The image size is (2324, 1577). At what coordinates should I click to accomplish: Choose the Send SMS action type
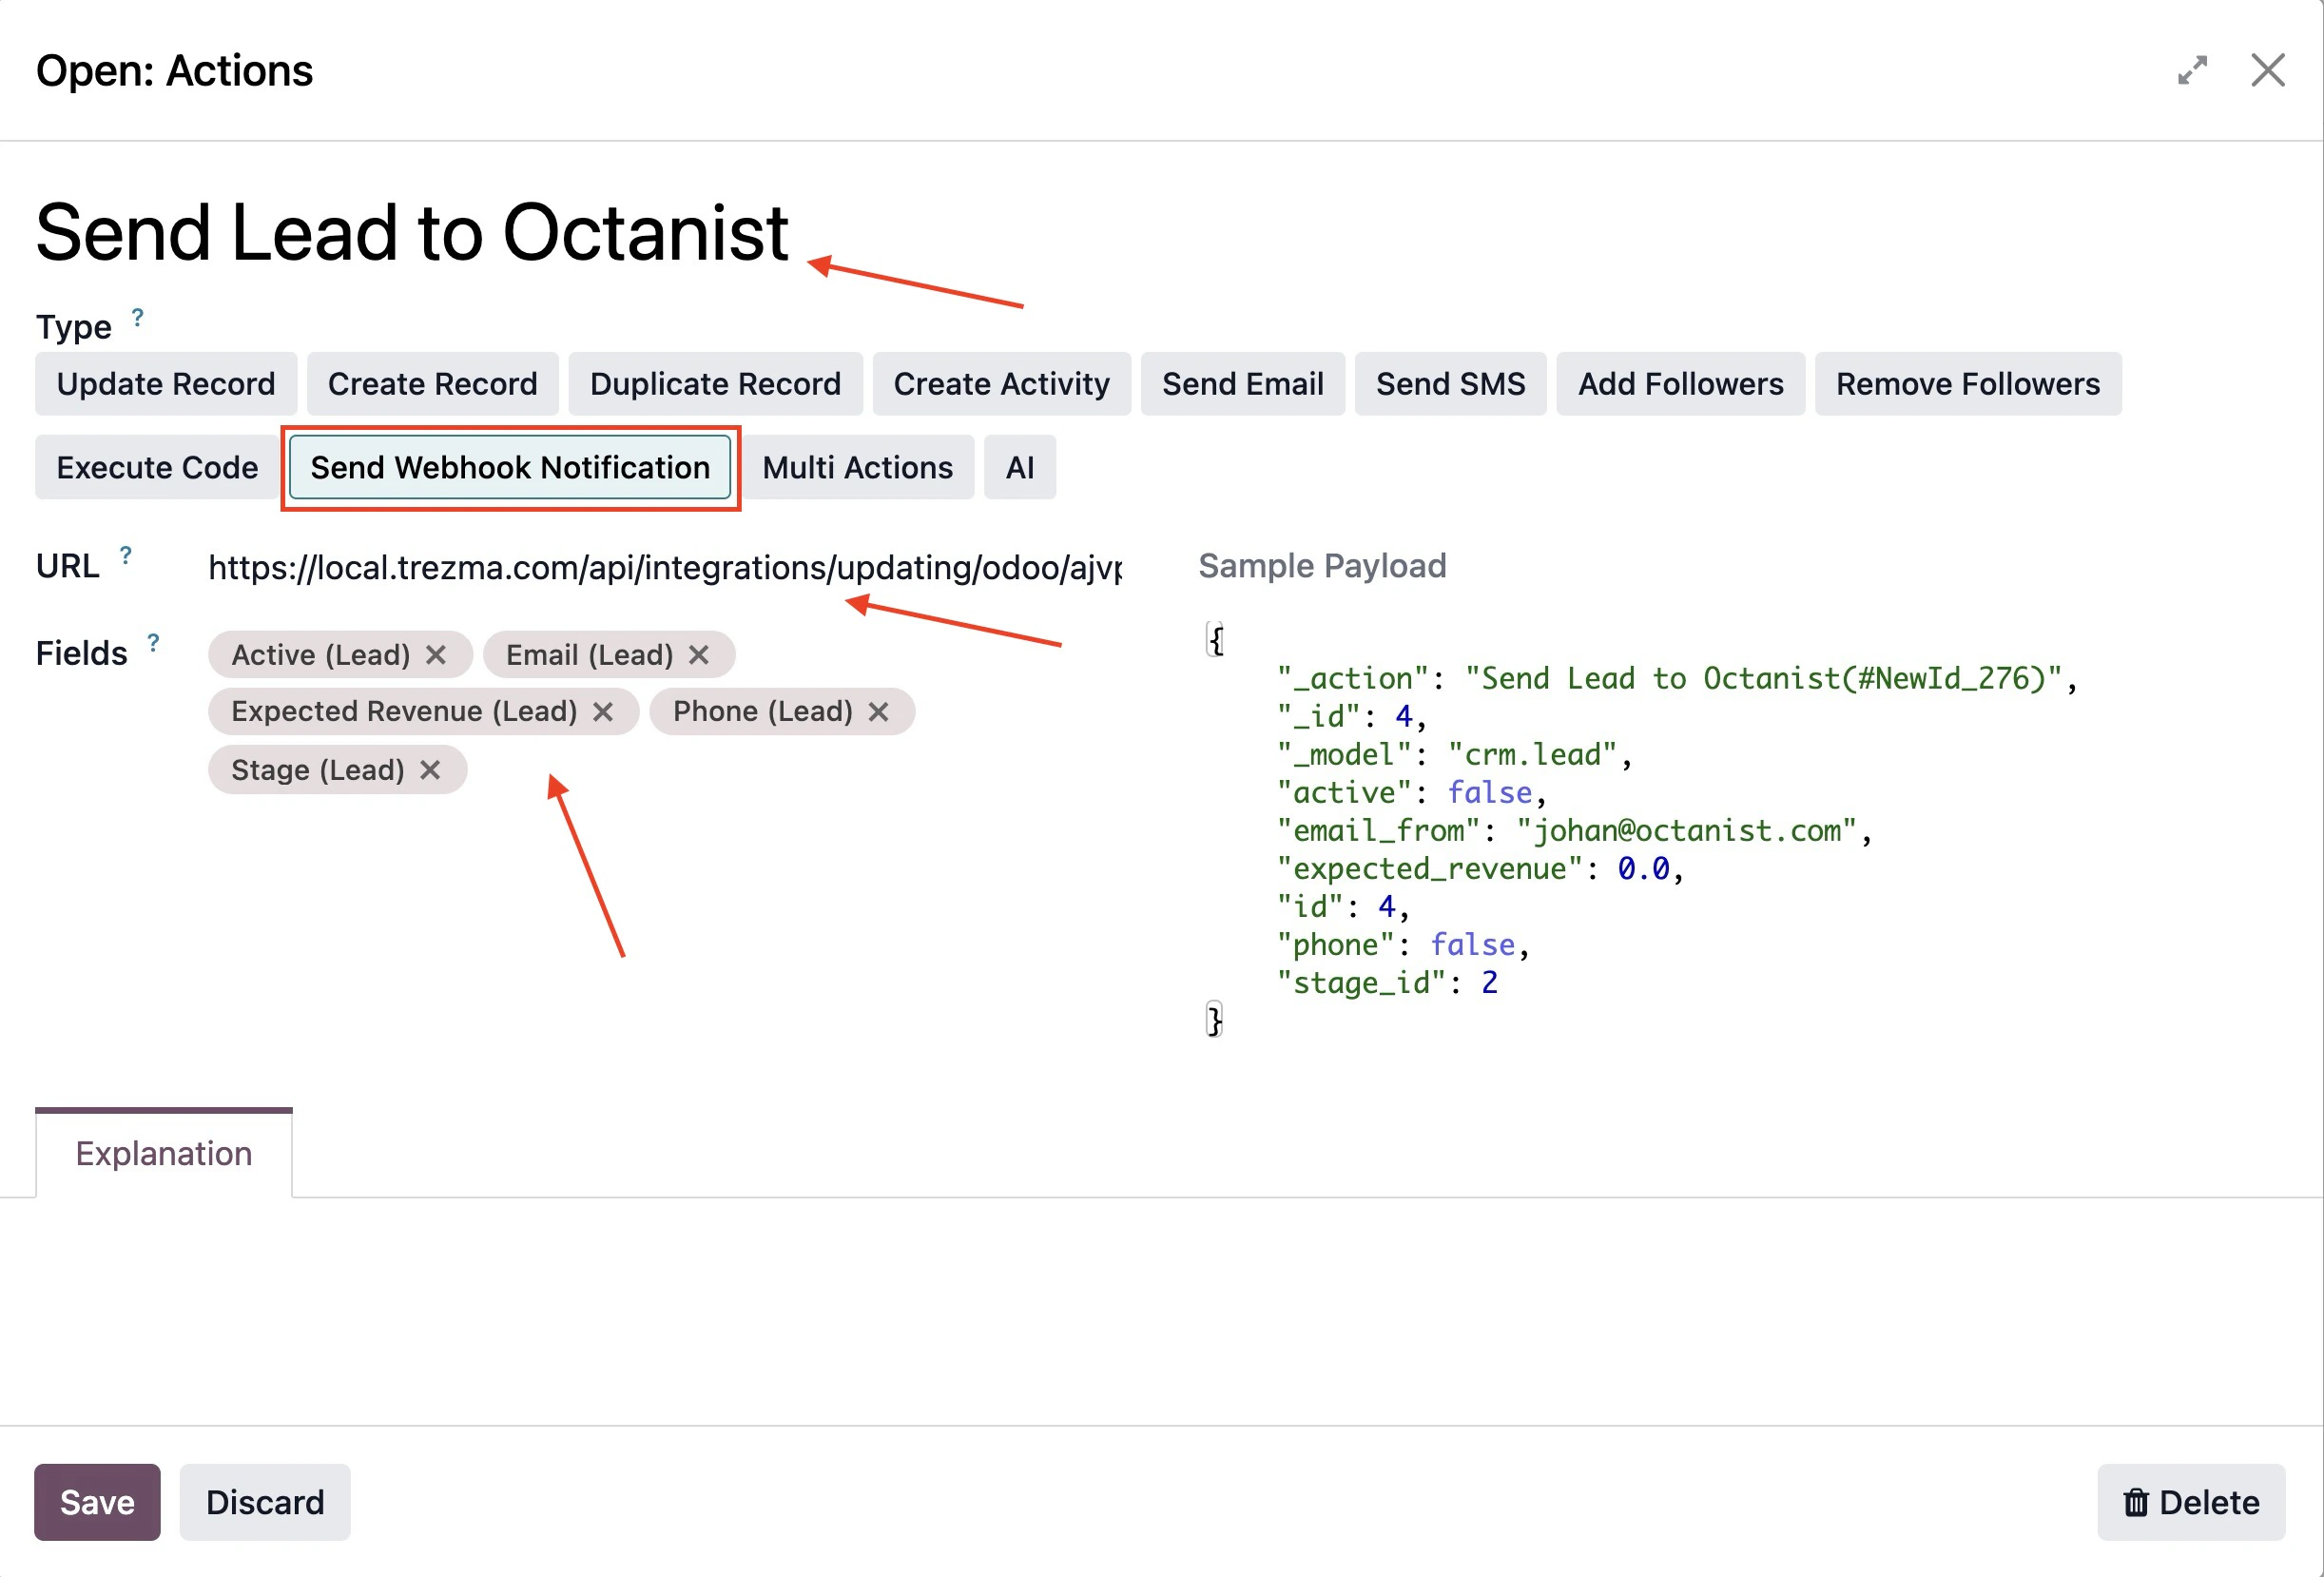[x=1451, y=384]
